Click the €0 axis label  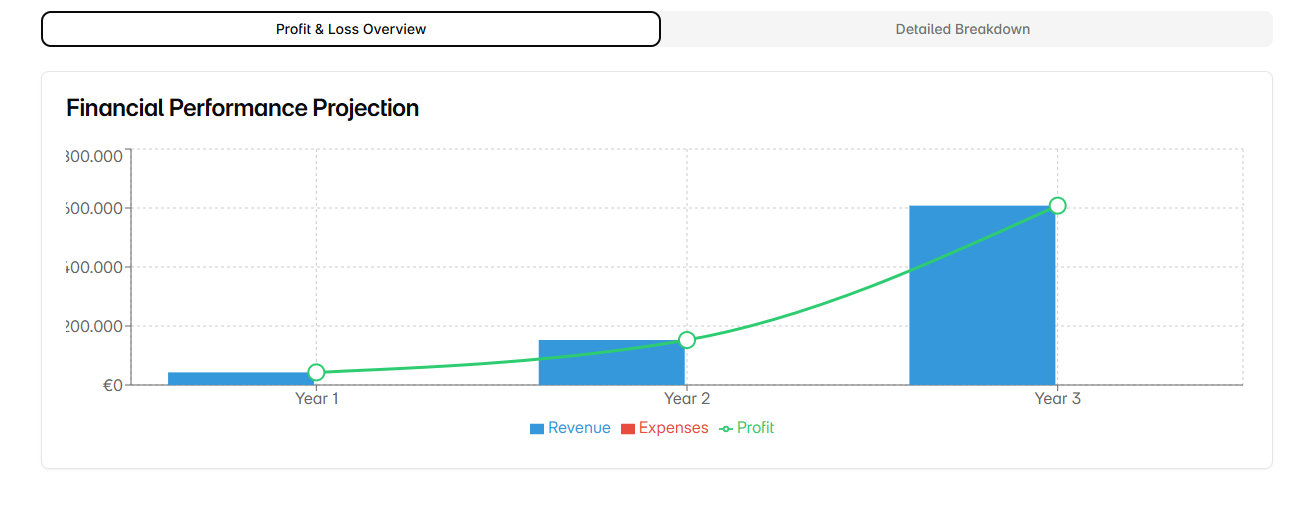(113, 385)
